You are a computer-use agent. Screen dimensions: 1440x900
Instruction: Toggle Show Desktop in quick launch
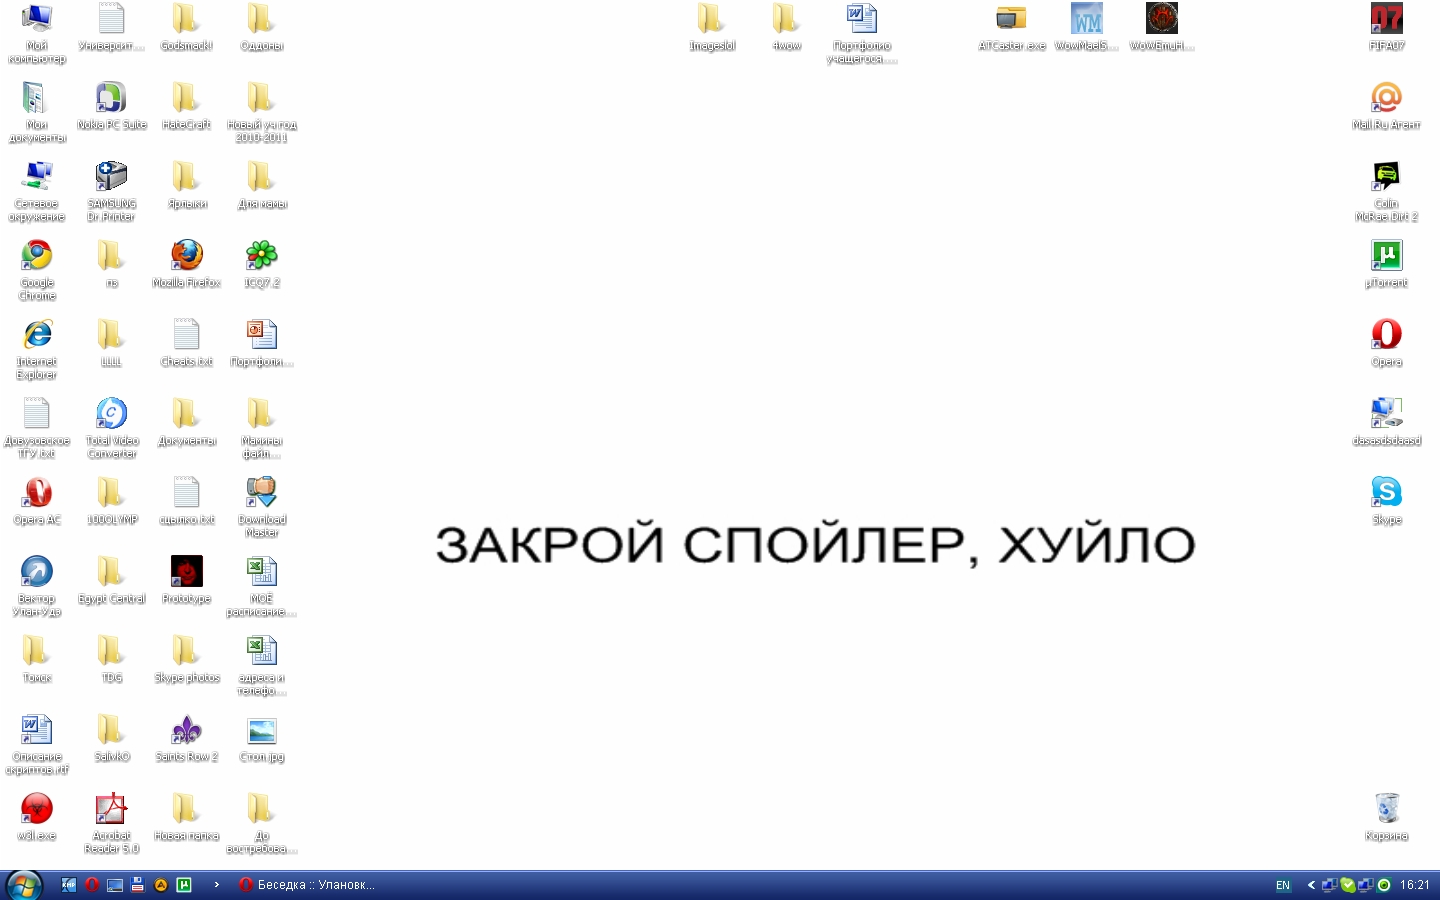click(115, 885)
